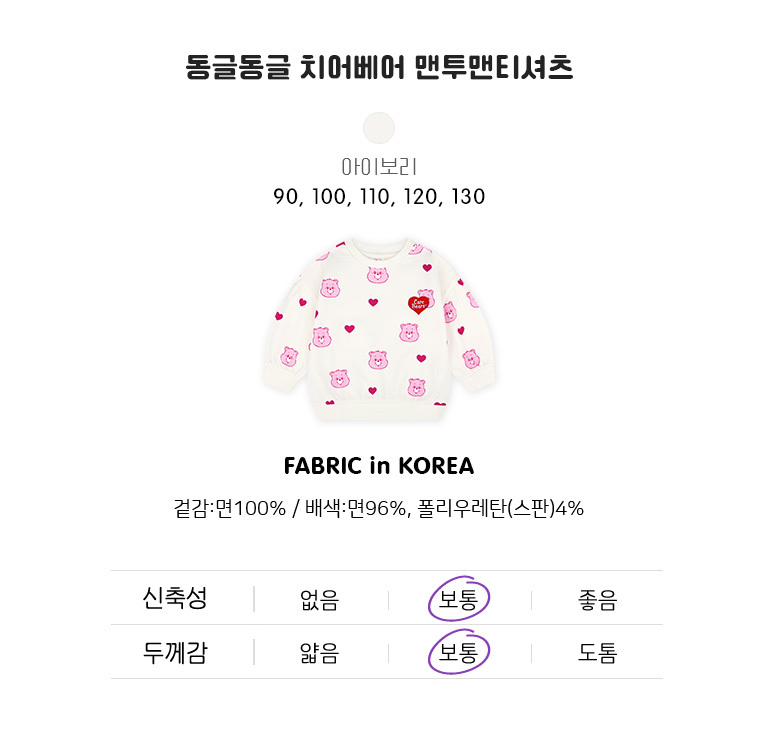
Task: Click the red heart patch on the sweatshirt
Action: pos(422,302)
